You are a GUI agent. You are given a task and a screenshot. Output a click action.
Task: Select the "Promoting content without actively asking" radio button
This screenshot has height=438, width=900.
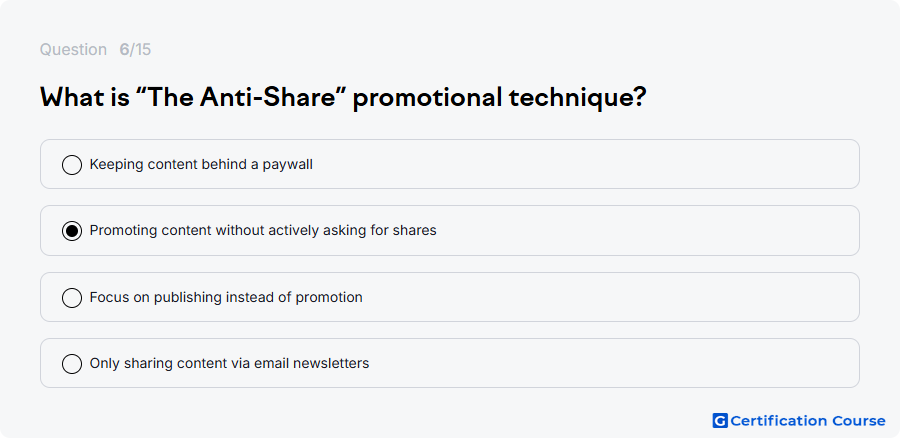pyautogui.click(x=72, y=231)
